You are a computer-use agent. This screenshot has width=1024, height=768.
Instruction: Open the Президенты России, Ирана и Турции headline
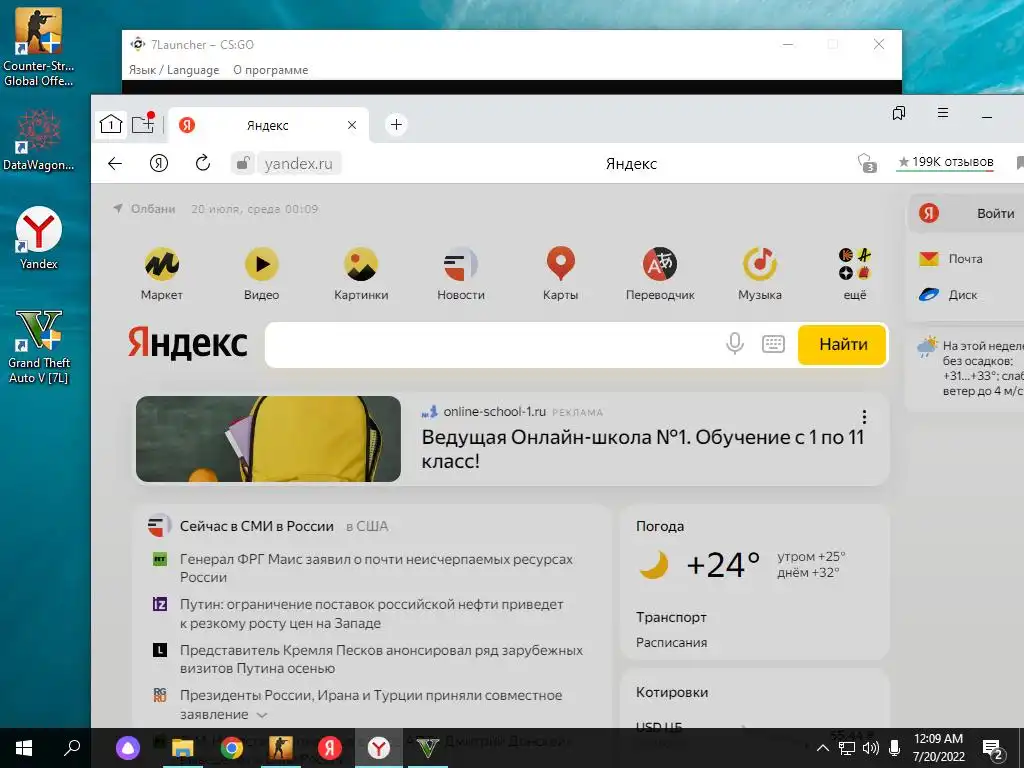coord(371,705)
